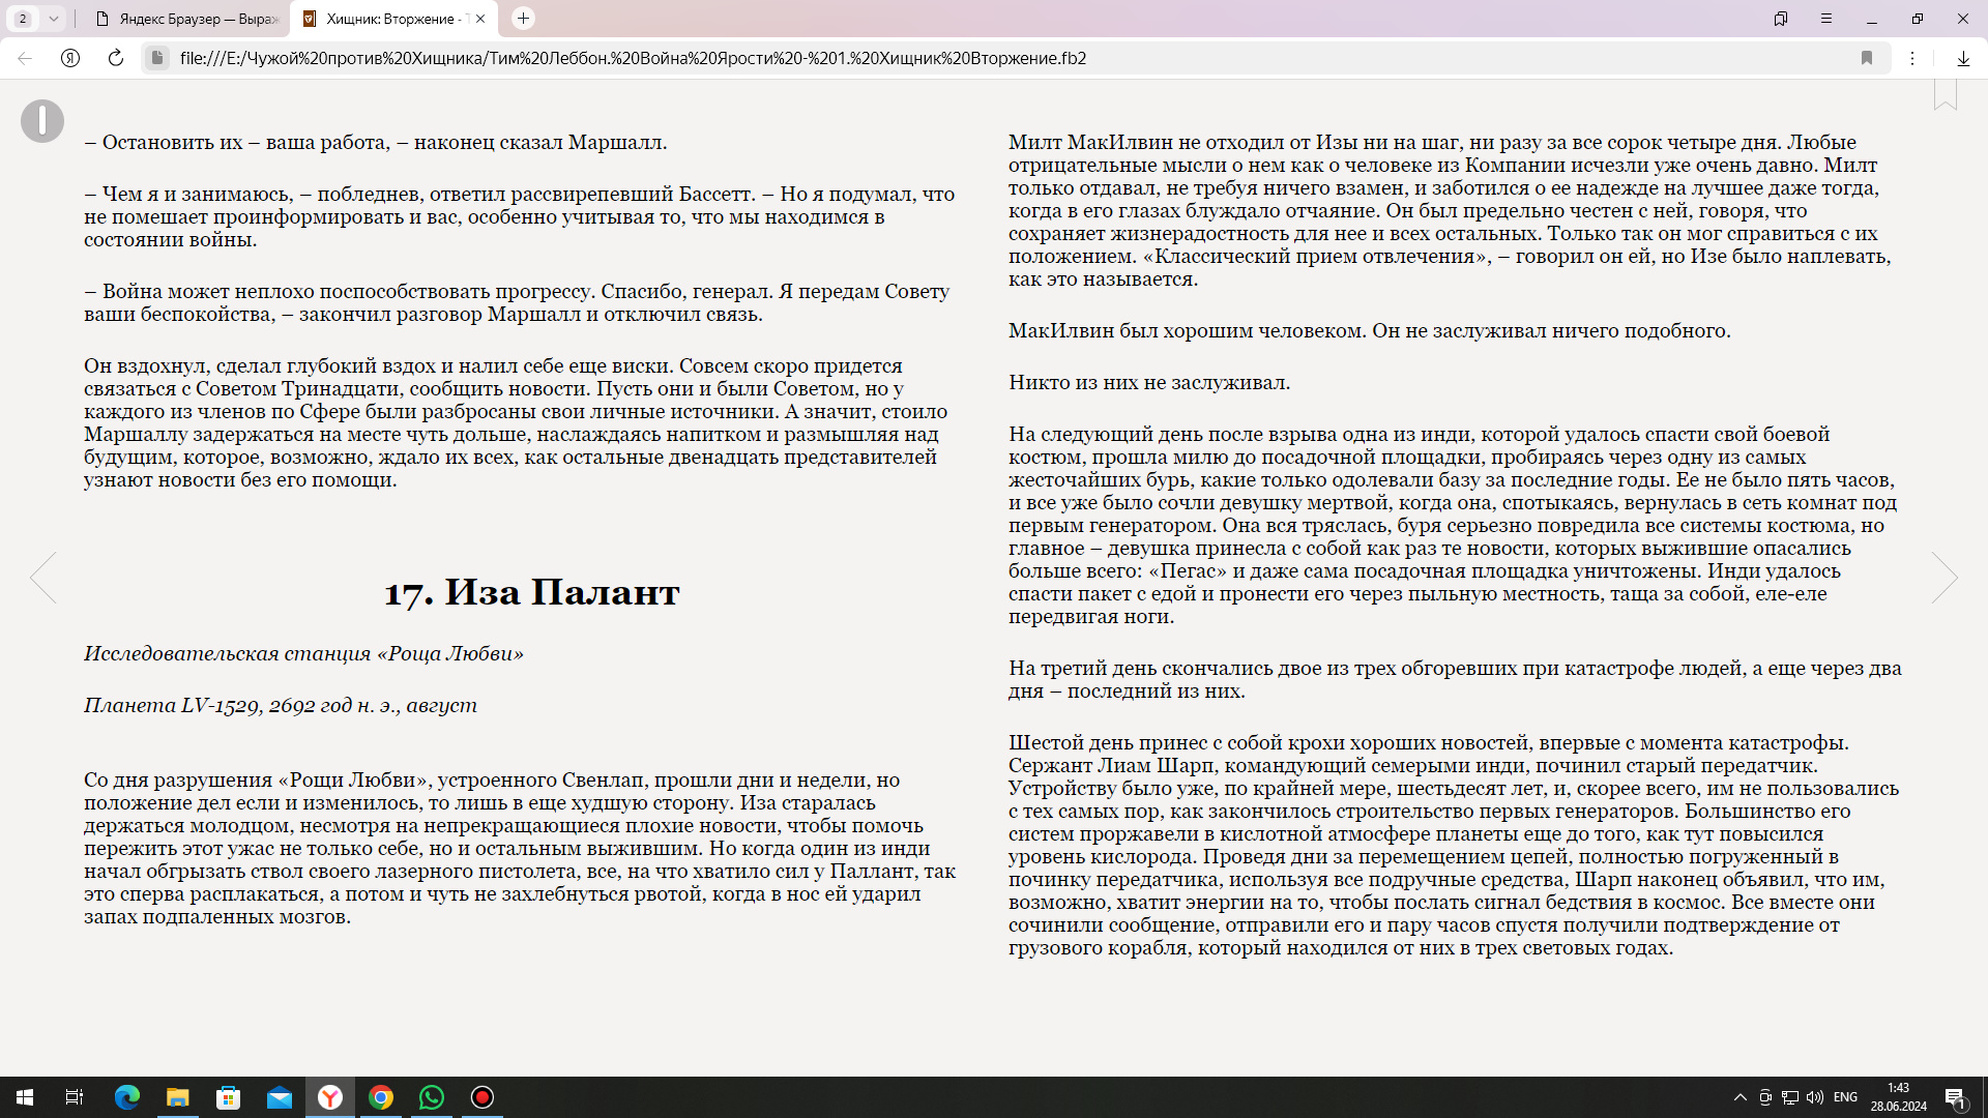Open the Windows Start menu
Viewport: 1988px width, 1118px height.
(25, 1097)
